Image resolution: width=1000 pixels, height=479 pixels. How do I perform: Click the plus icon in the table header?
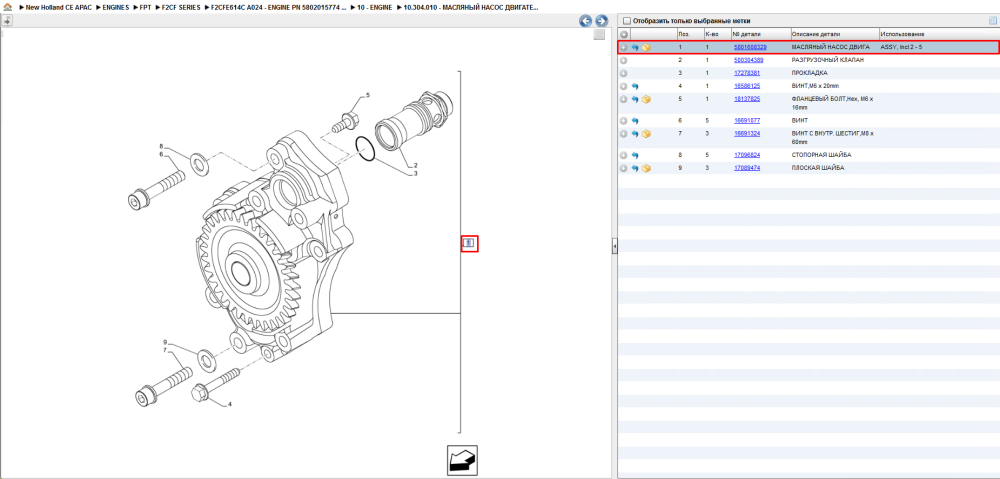(624, 34)
